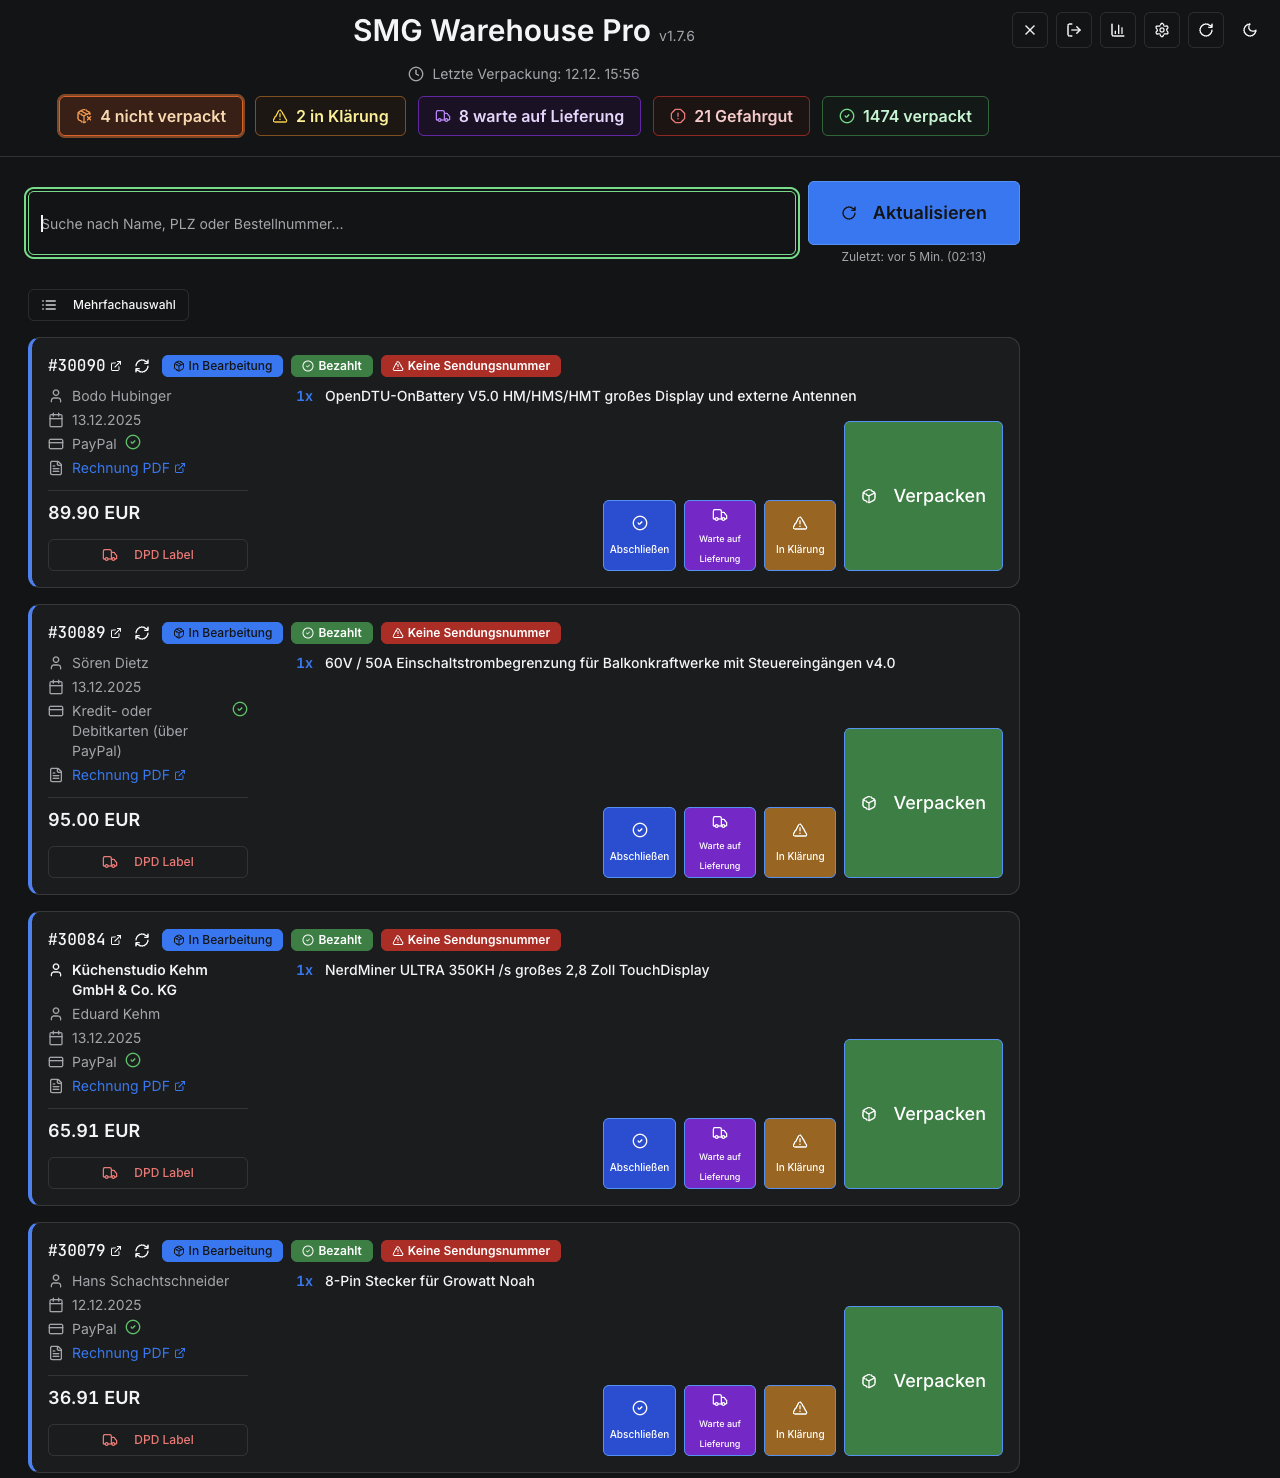Open order #30089 via external link icon
The width and height of the screenshot is (1280, 1478).
116,633
